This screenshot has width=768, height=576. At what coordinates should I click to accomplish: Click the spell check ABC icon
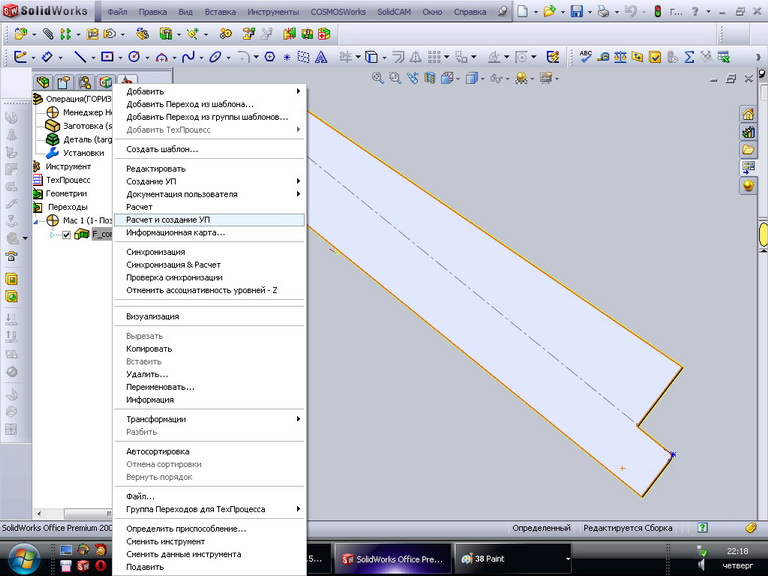click(x=586, y=57)
